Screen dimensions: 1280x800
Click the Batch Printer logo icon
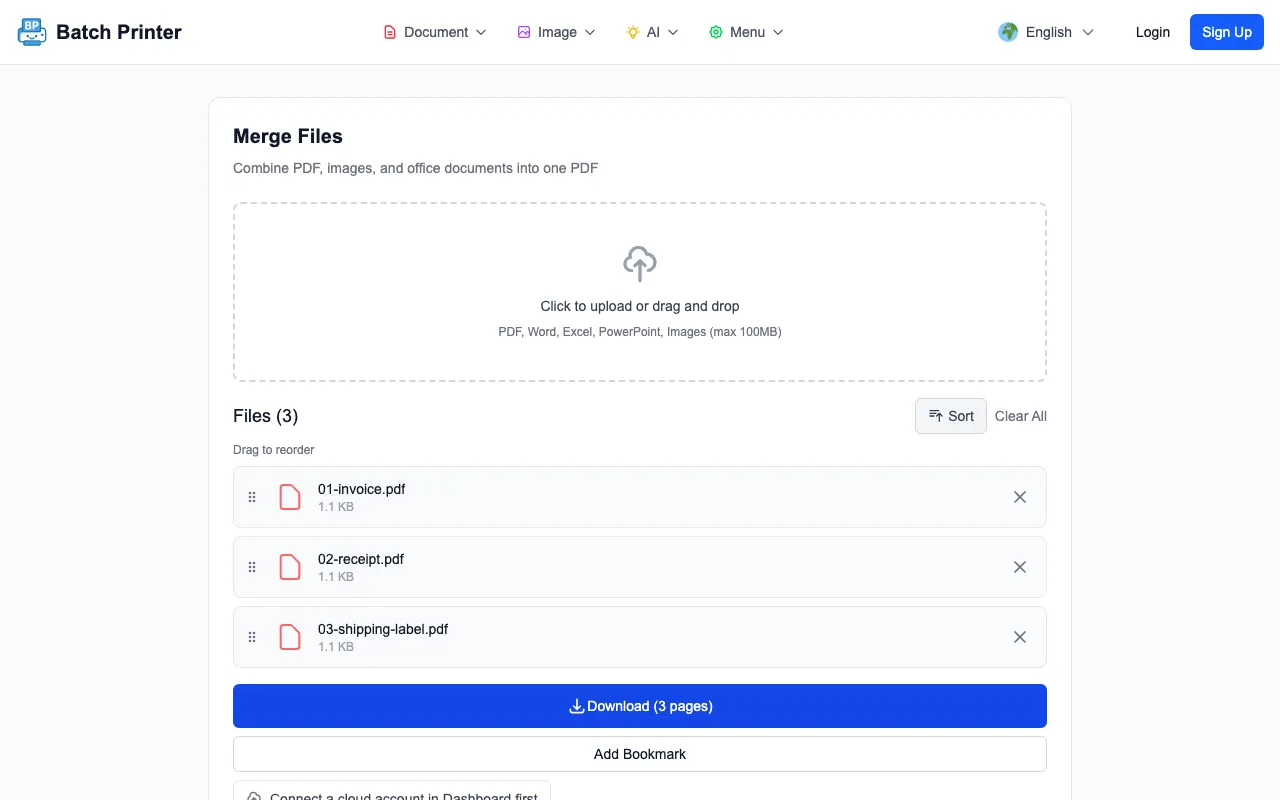32,32
